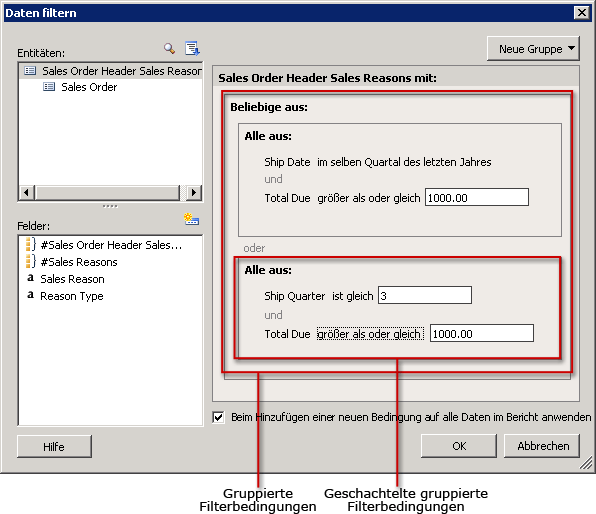Click the 'oder' operator between groups
The height and width of the screenshot is (514, 596).
click(x=254, y=248)
